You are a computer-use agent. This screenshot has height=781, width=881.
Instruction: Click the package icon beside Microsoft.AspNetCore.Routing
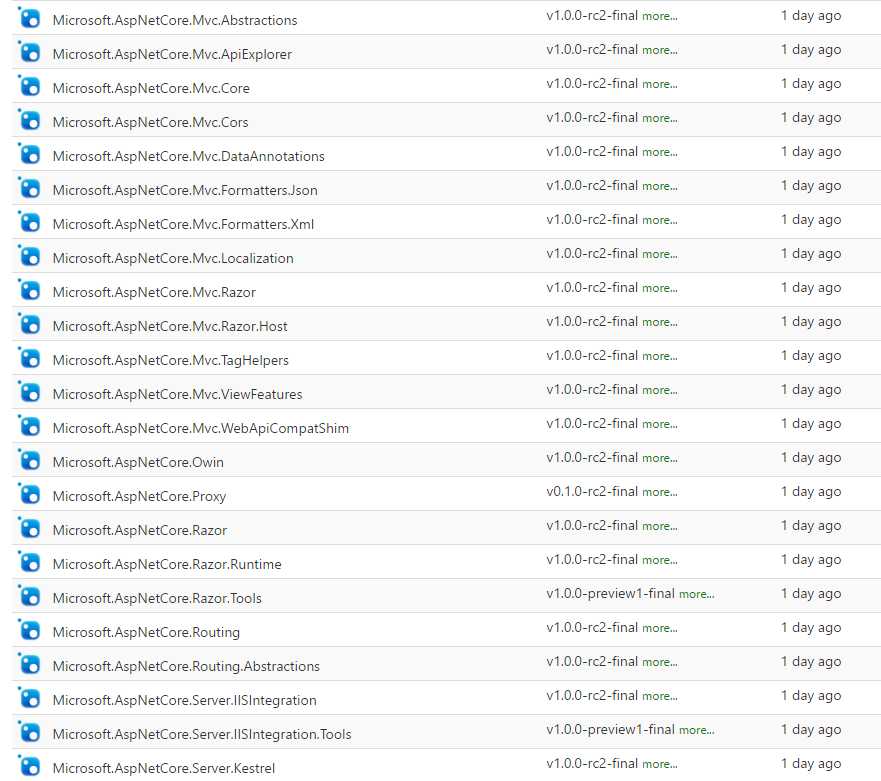(x=30, y=630)
